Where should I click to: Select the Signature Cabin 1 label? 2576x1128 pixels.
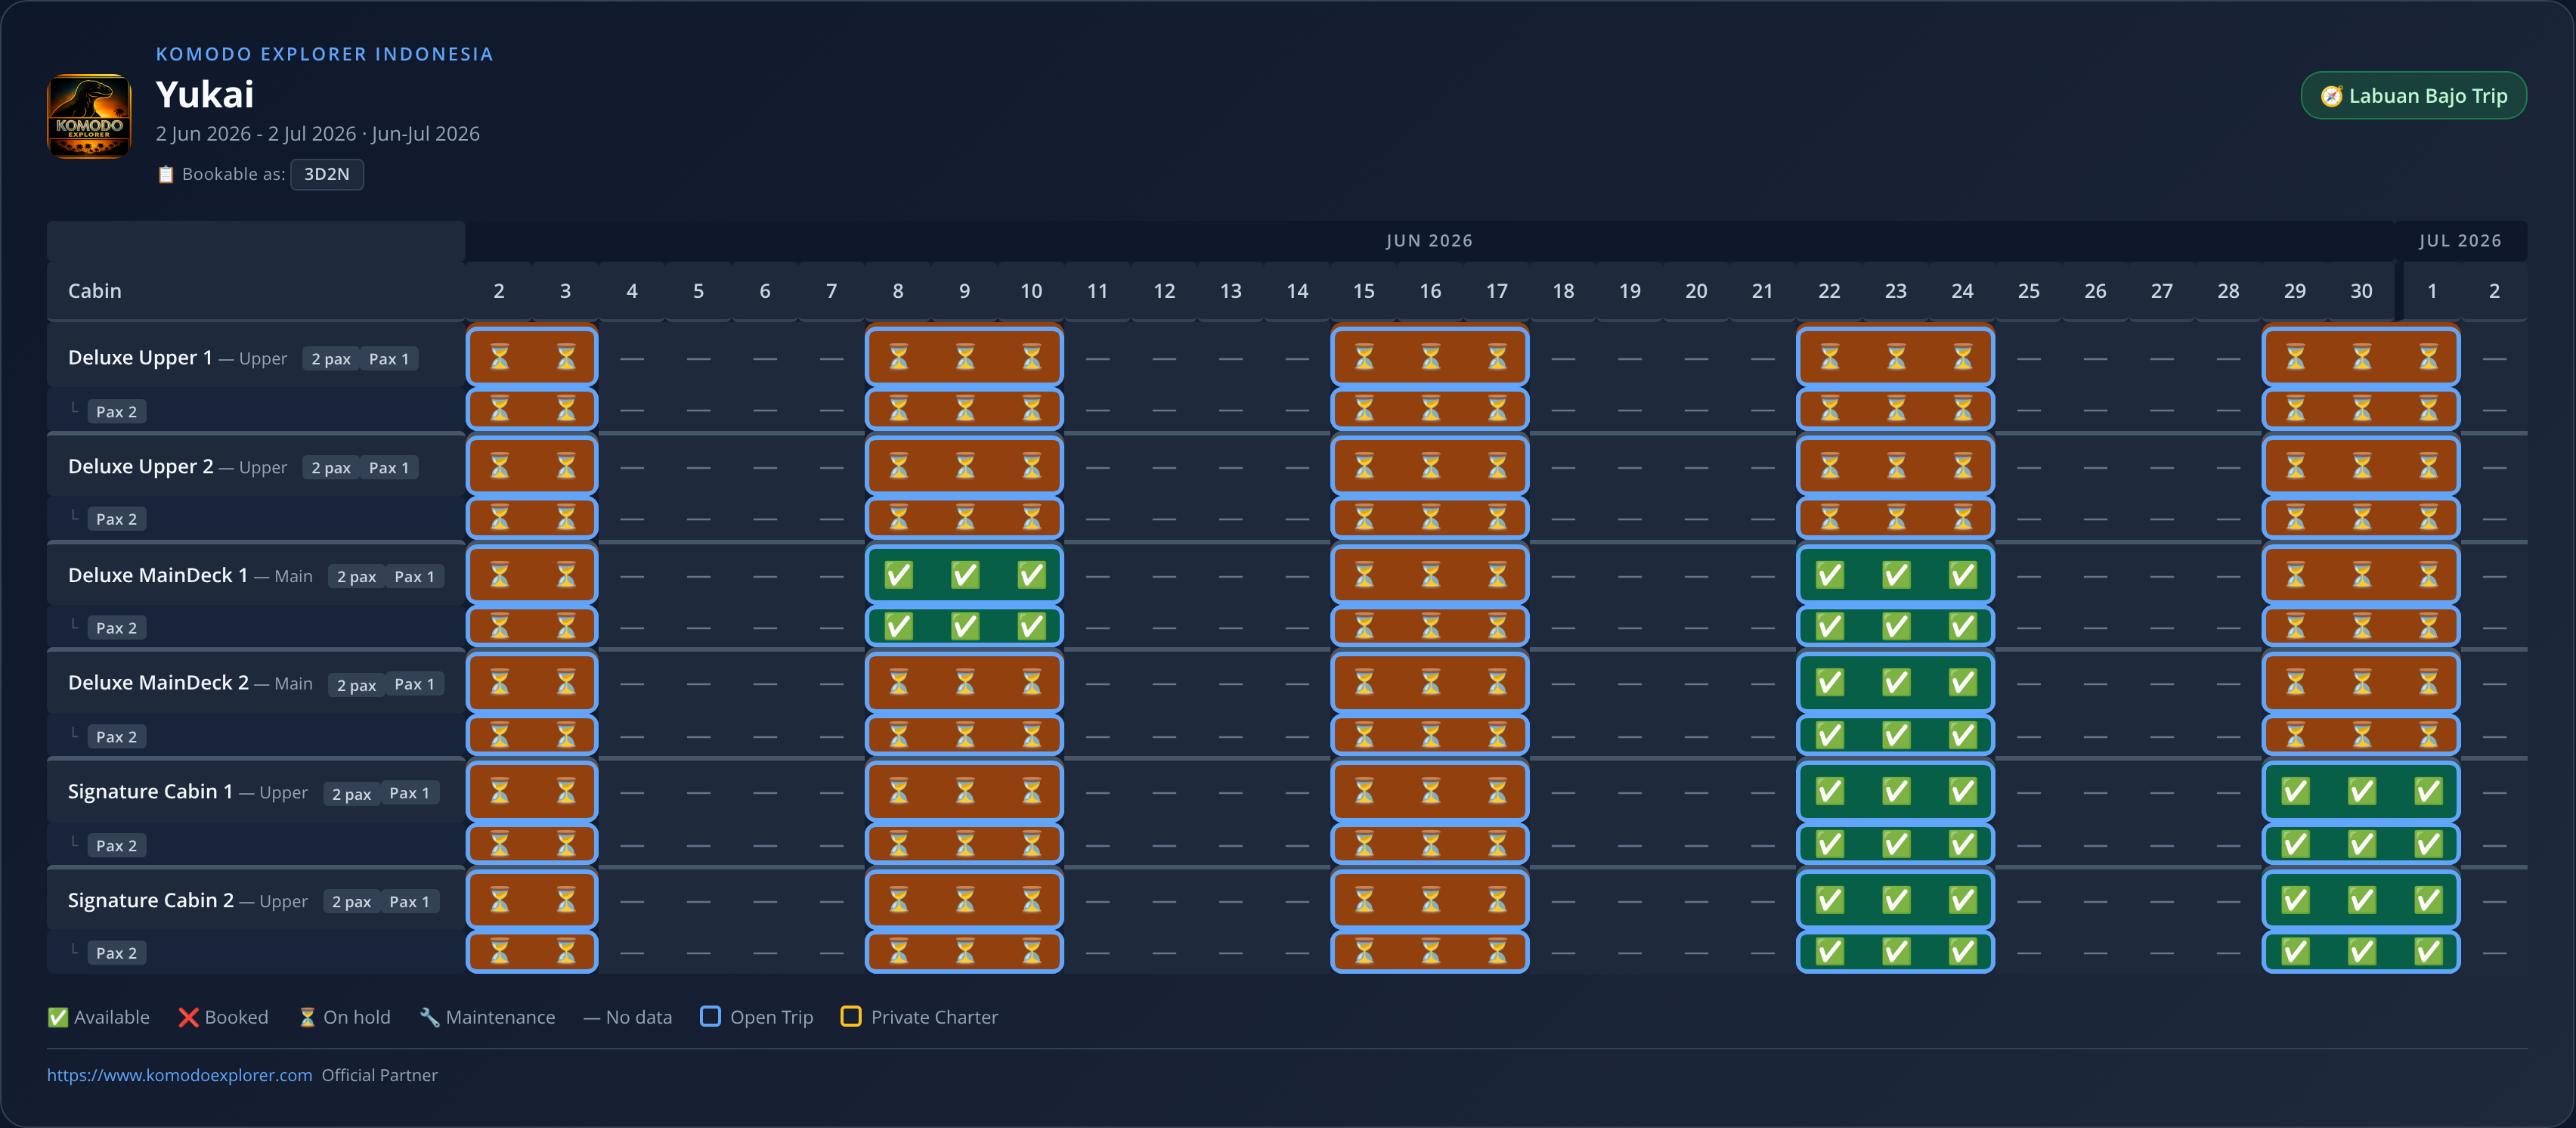(150, 792)
